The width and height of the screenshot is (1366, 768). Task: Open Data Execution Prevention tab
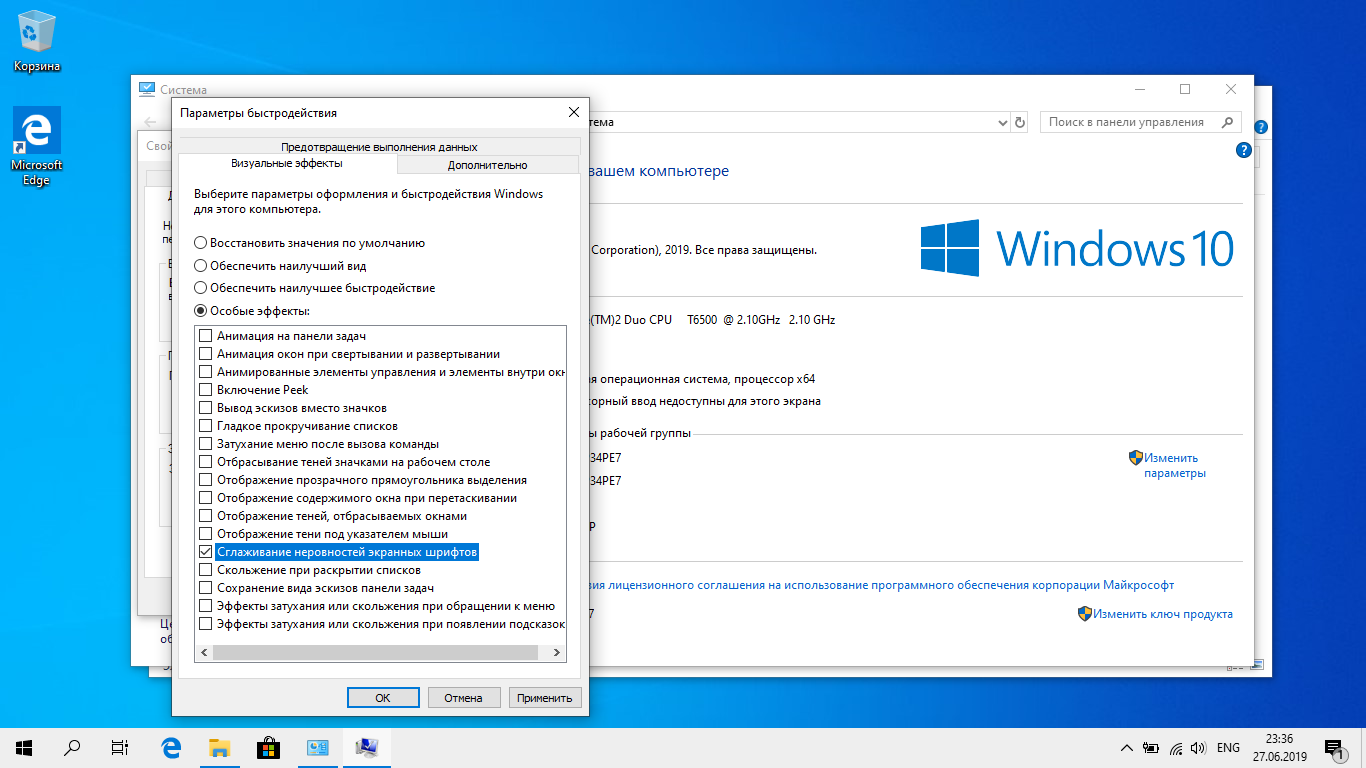click(x=379, y=146)
